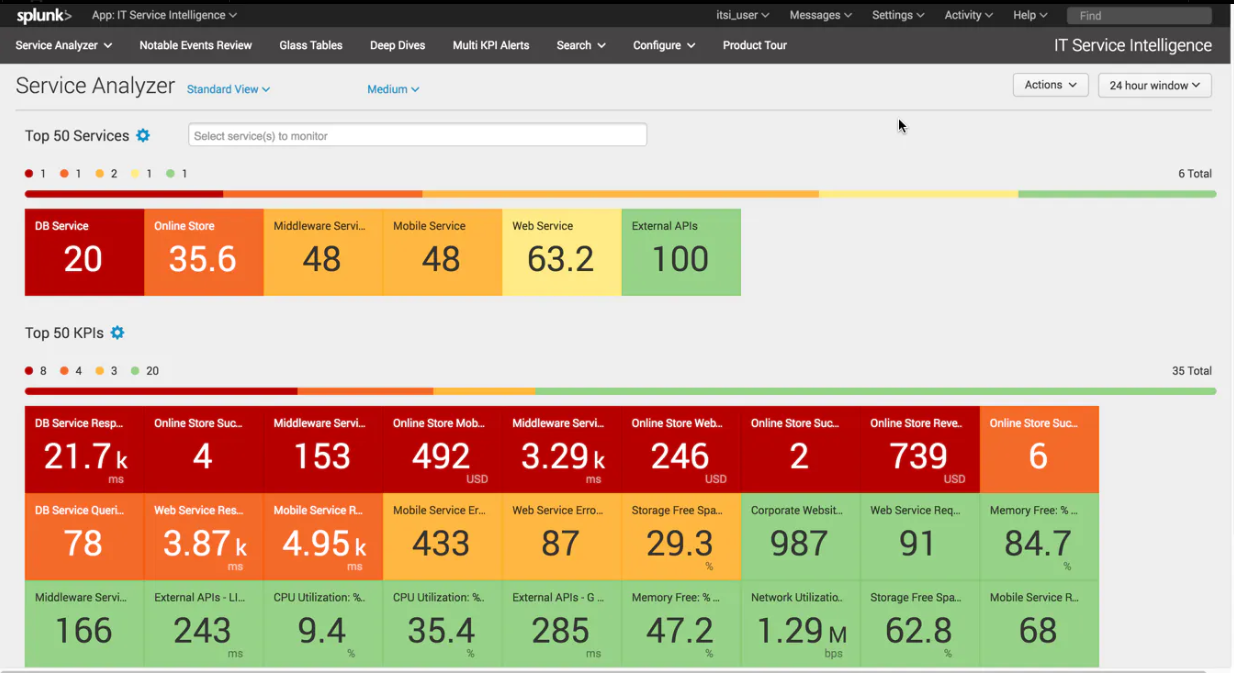Screen dimensions: 1234x673
Task: Click the green severity dot in KPIs legend
Action: (135, 370)
